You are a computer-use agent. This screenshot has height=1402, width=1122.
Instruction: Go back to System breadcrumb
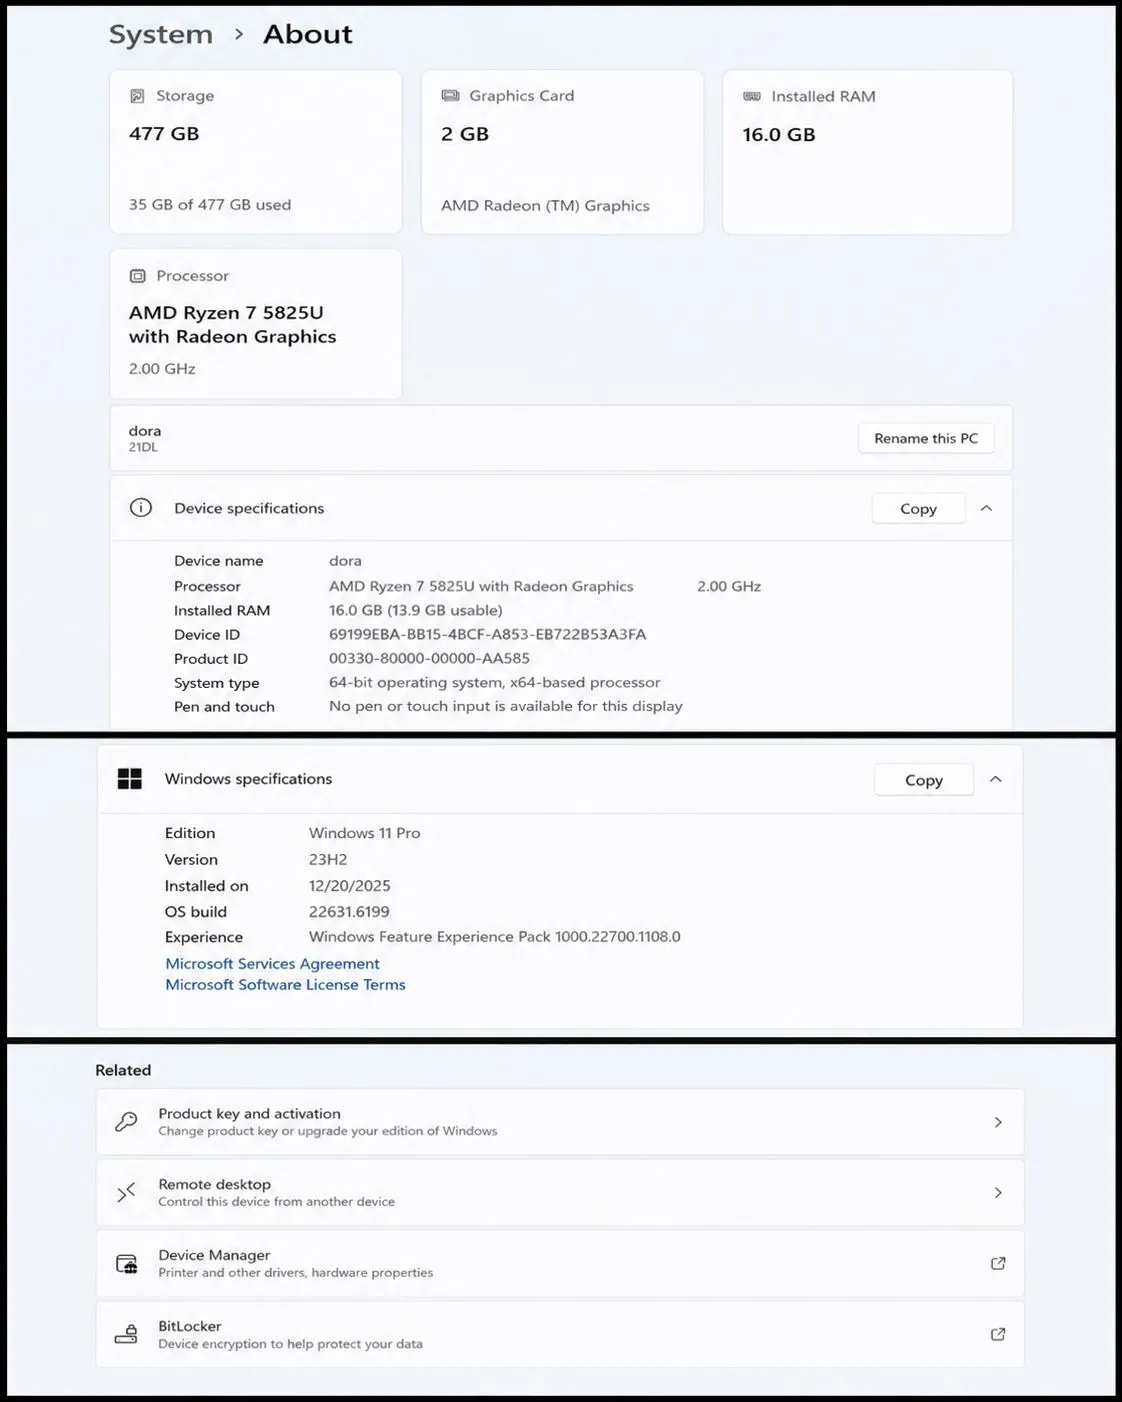(x=161, y=35)
